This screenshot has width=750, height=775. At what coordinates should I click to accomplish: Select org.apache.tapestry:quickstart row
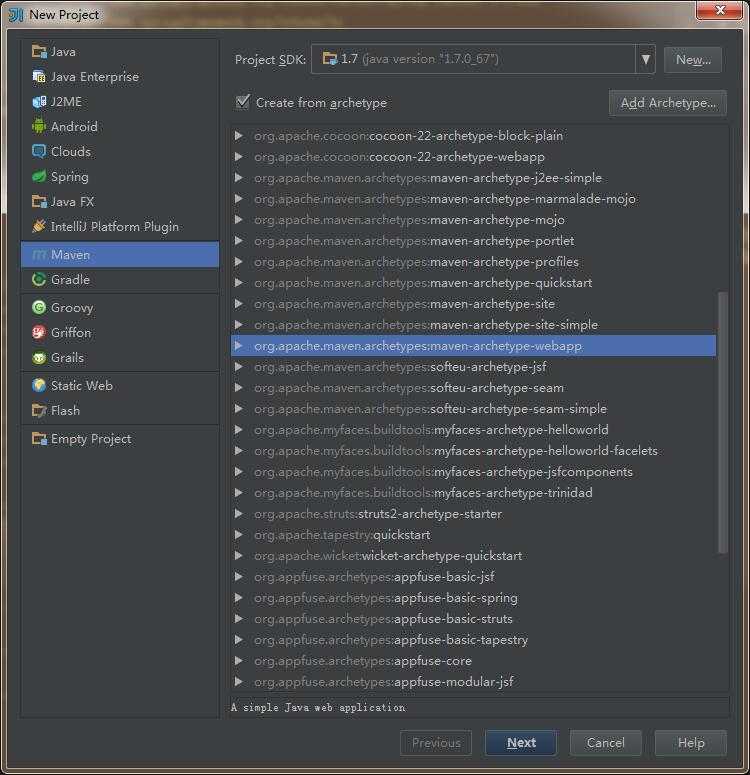click(x=473, y=535)
